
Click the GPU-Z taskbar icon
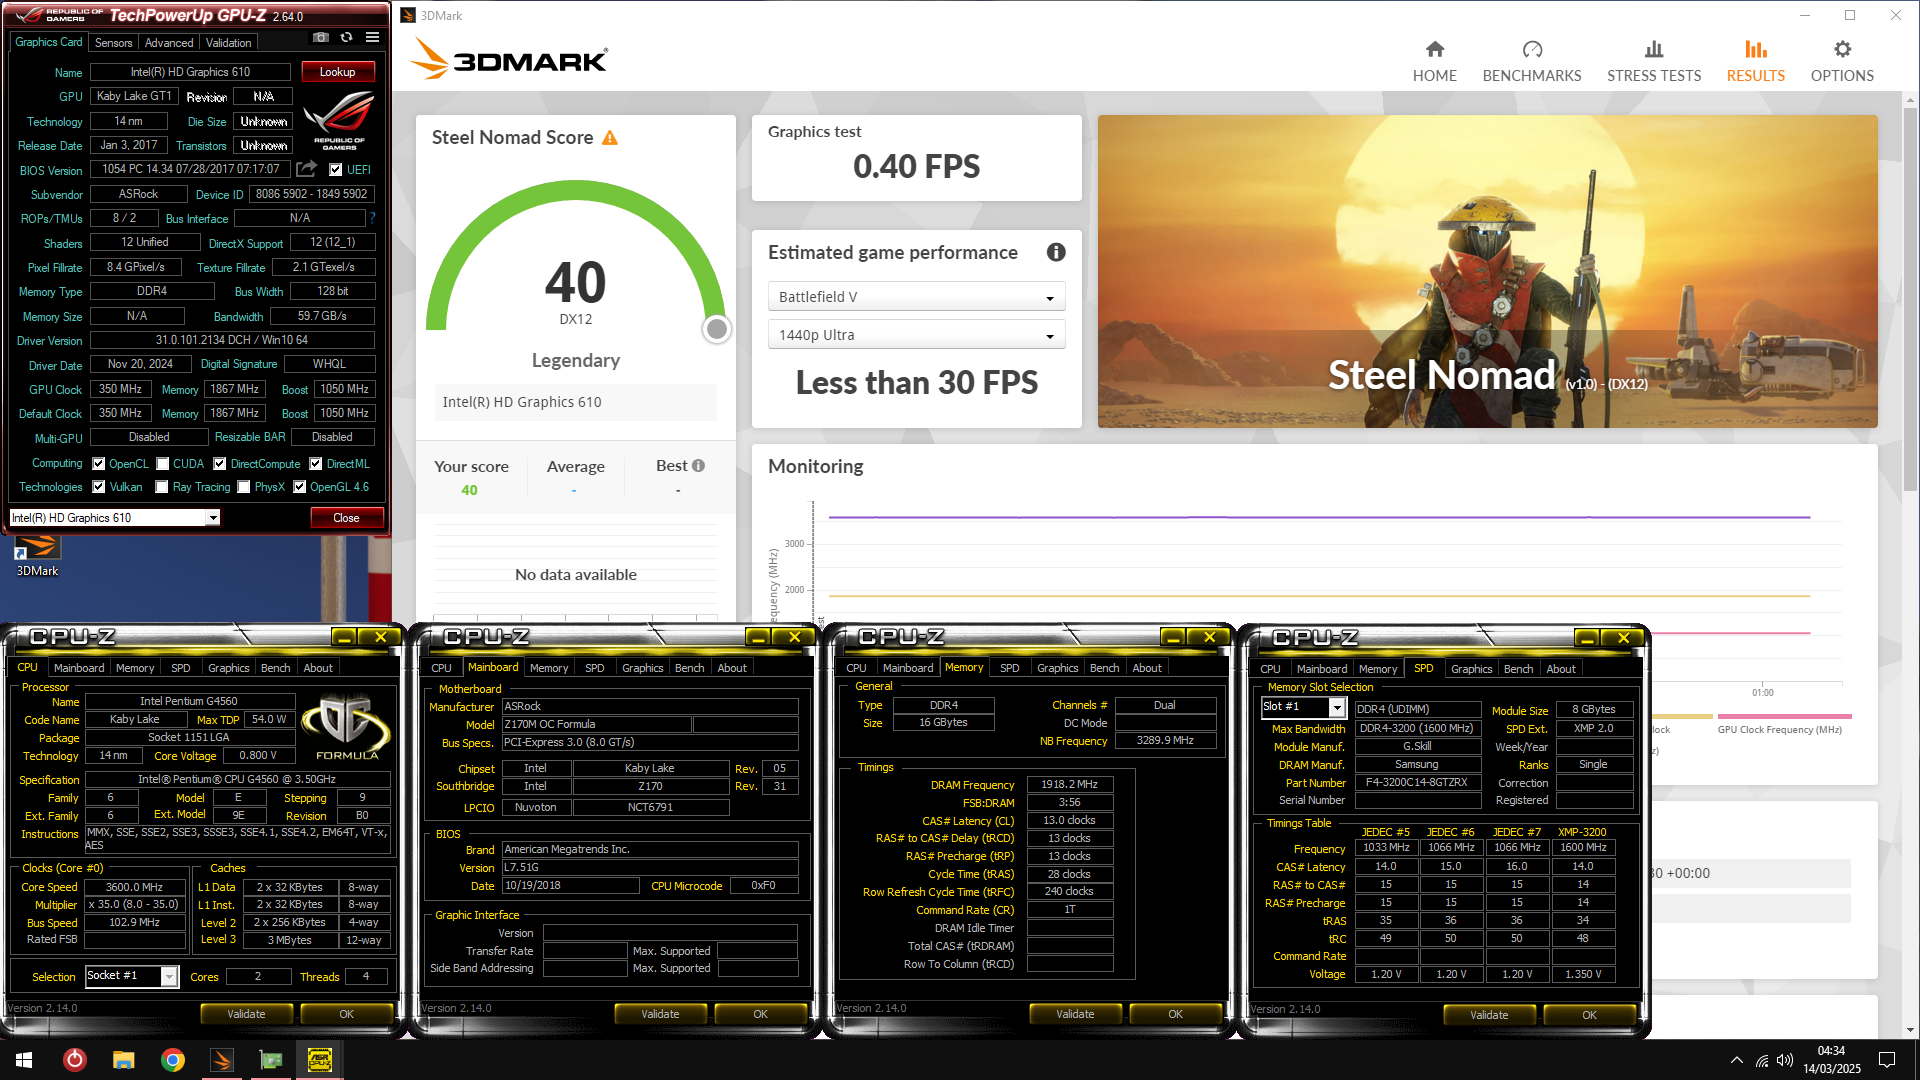[271, 1060]
